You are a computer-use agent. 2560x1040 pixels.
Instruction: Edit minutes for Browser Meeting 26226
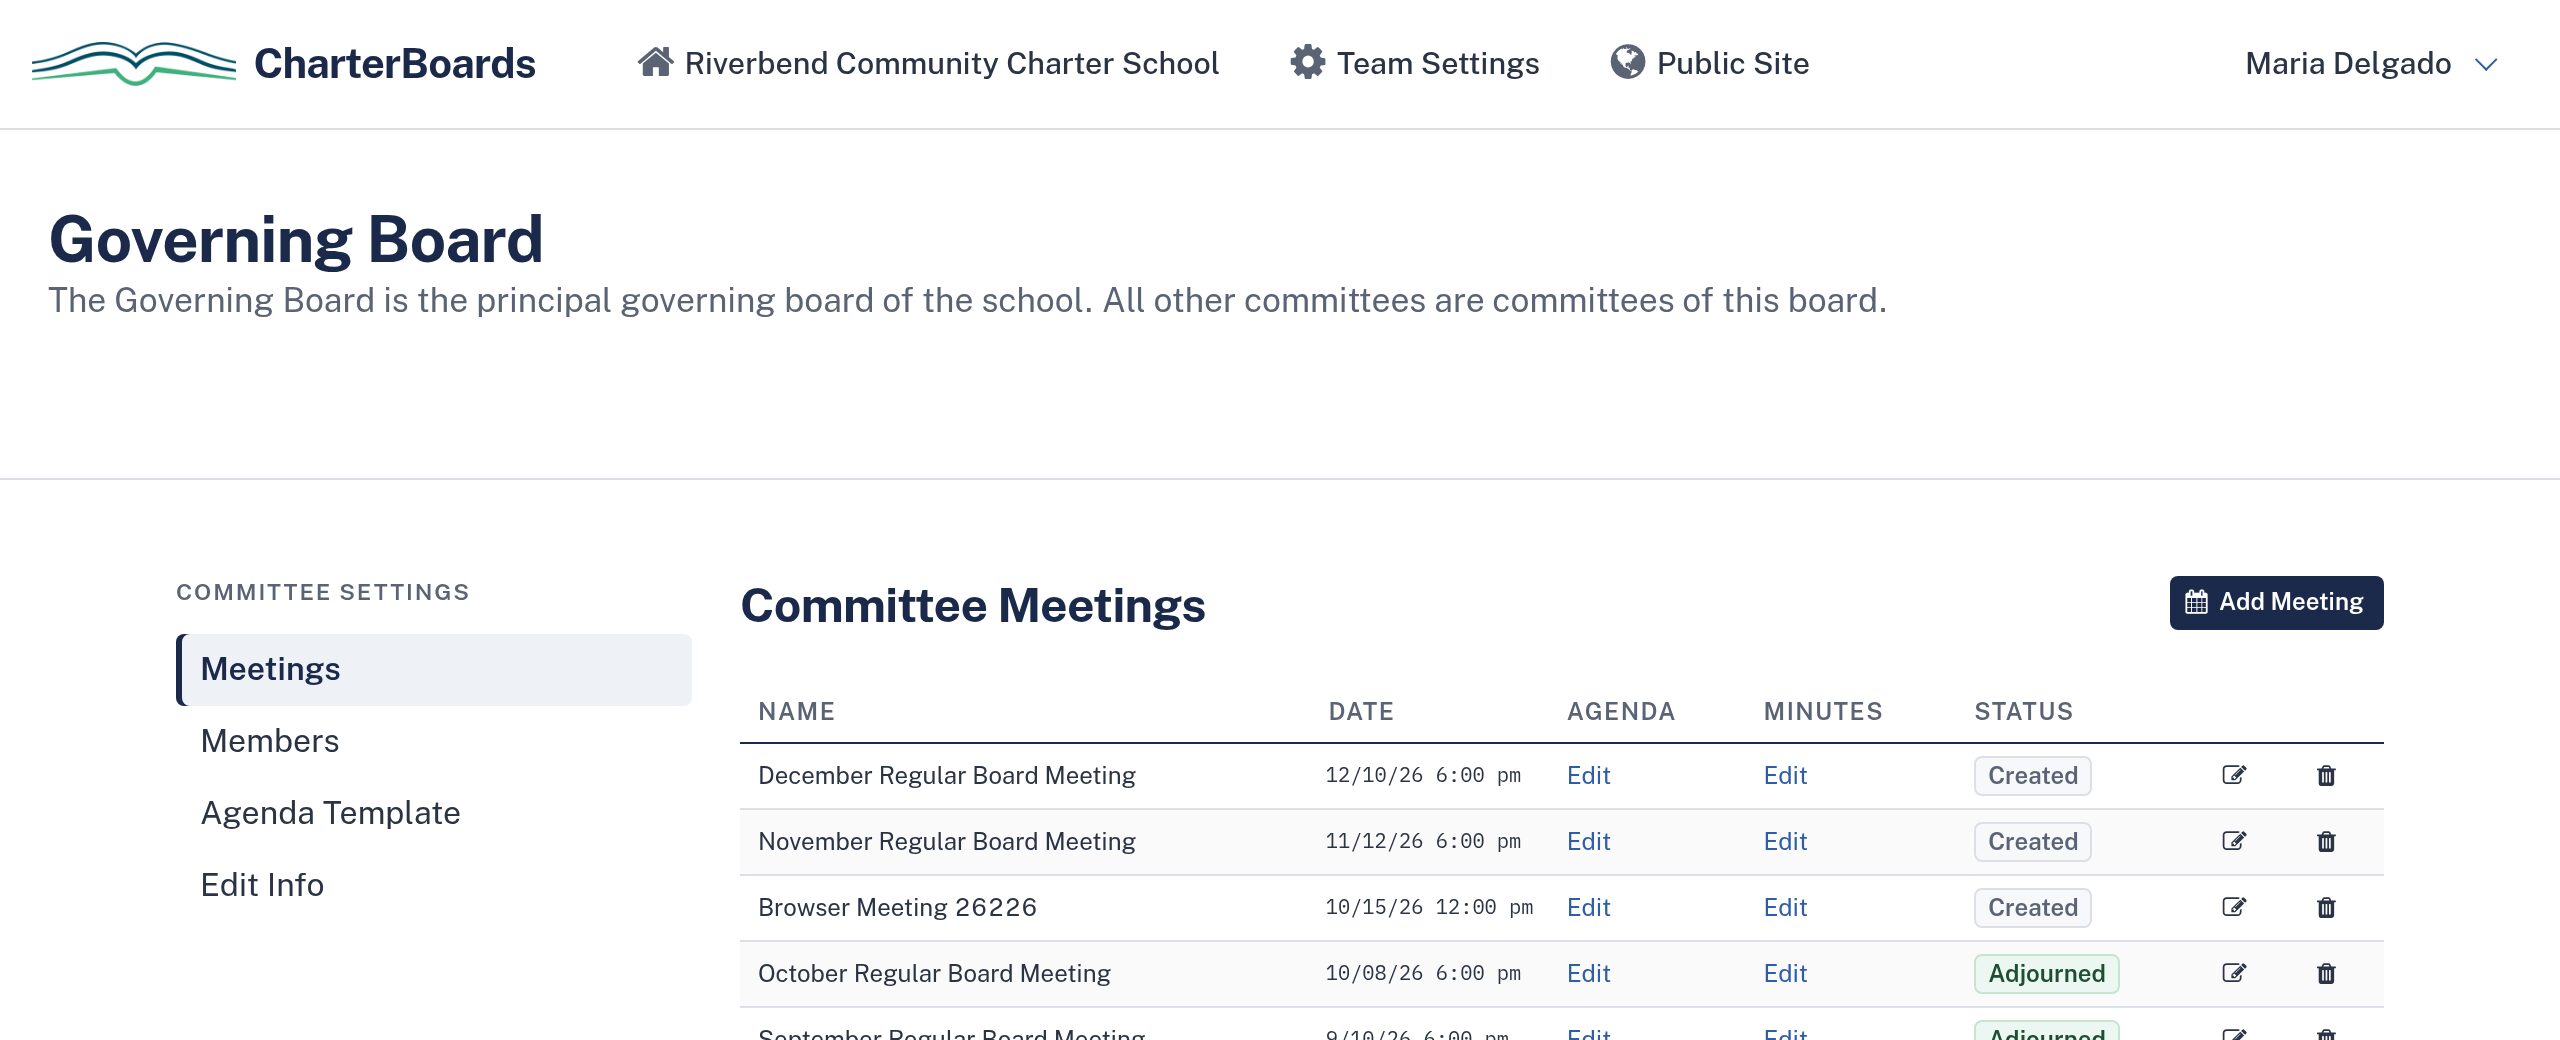[1785, 907]
